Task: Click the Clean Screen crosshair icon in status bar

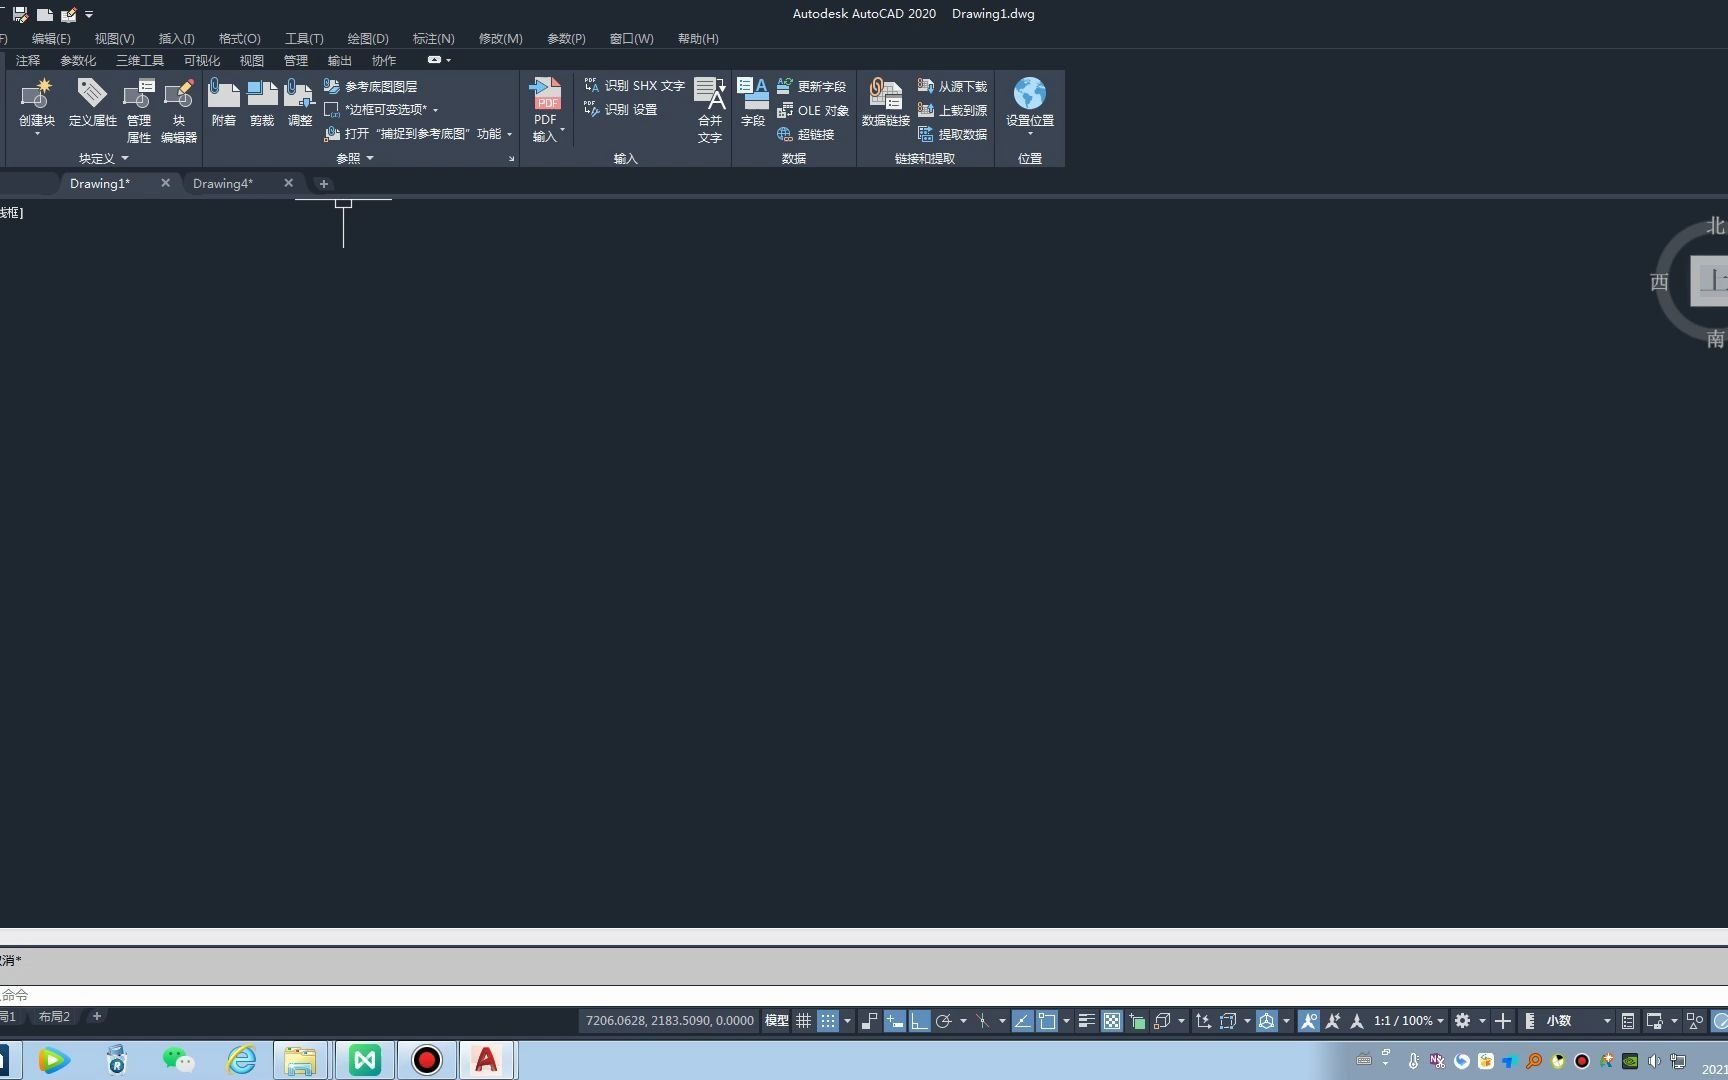Action: tap(1502, 1021)
